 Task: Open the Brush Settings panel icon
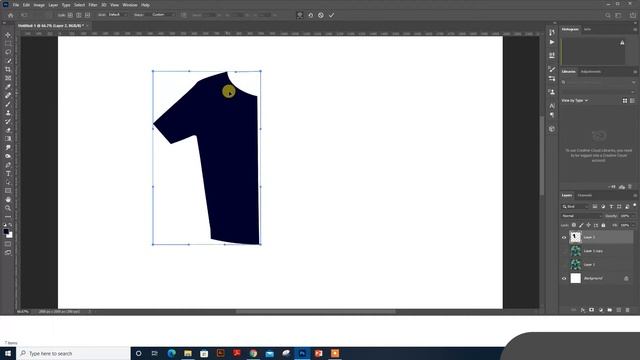[552, 69]
